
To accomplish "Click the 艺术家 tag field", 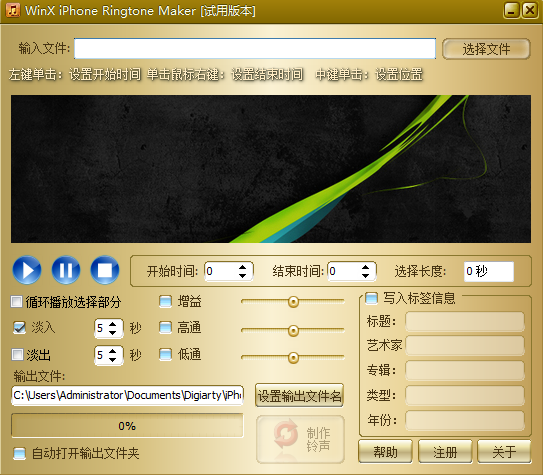I will (x=465, y=346).
